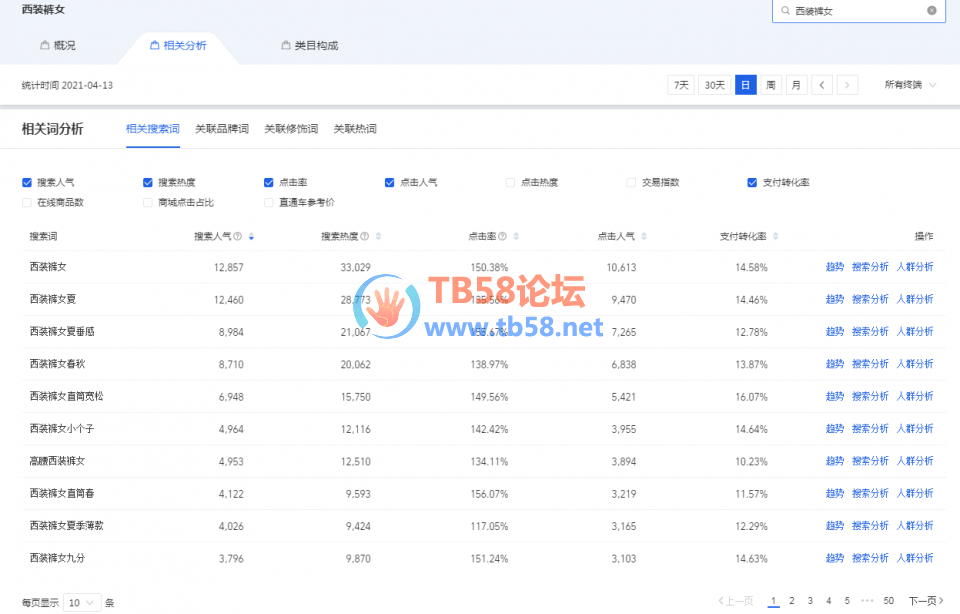Enable the 交易指数 checkbox
960x614 pixels.
point(631,182)
